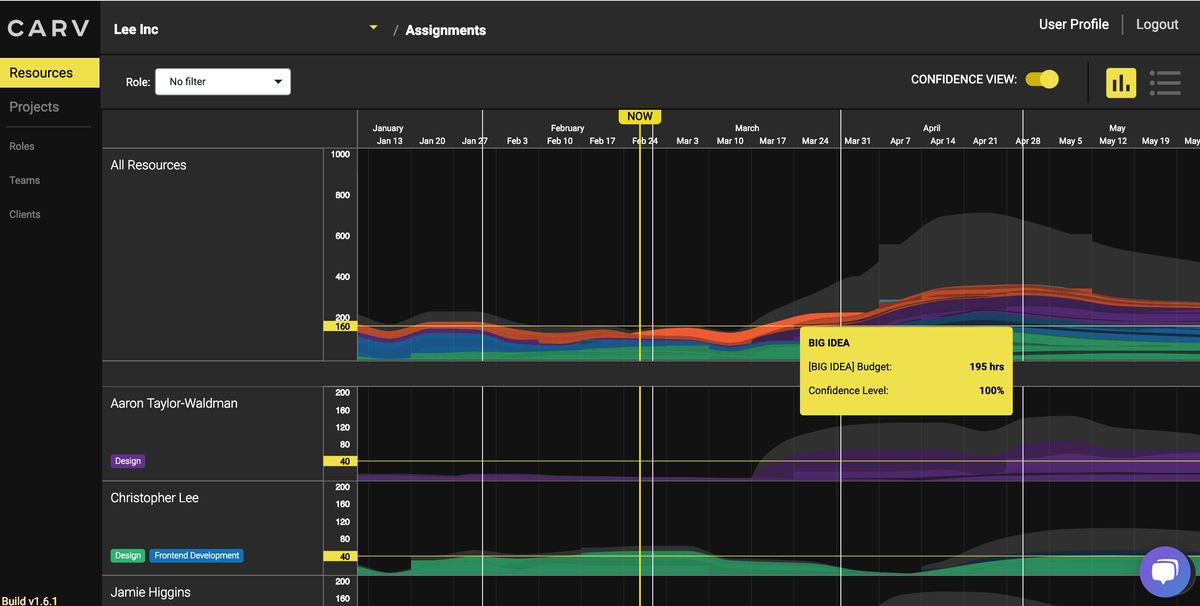Click the Assignments breadcrumb
The image size is (1200, 606).
tap(445, 30)
